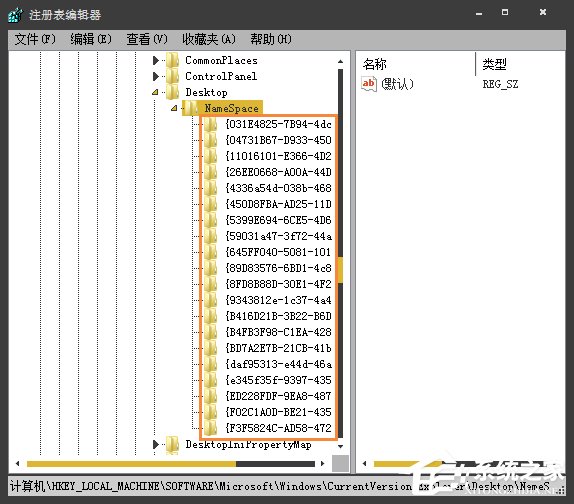The image size is (574, 504).
Task: Click folder icon of {F3F5824C-AD58-472 key
Action: [210, 428]
